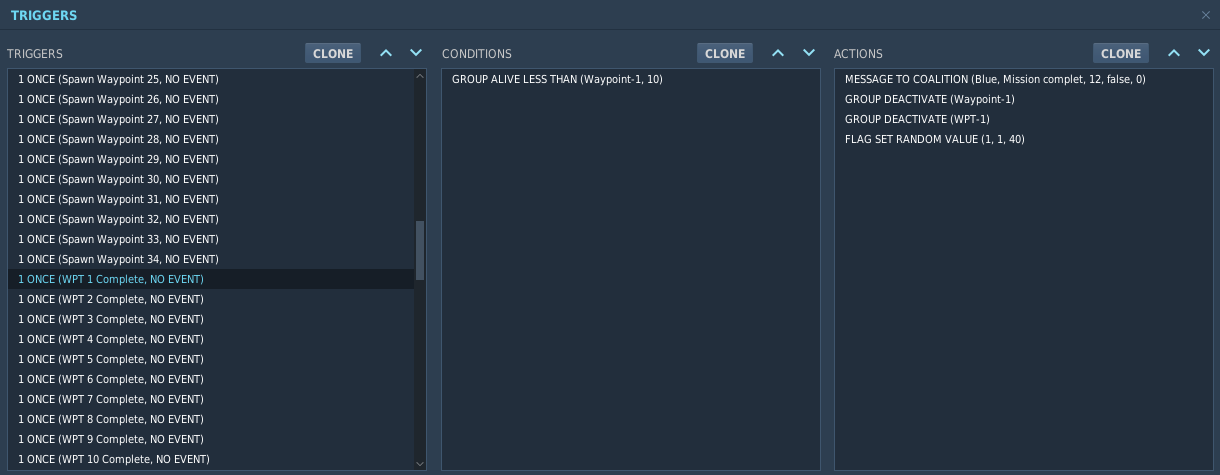Viewport: 1220px width, 475px height.
Task: Select trigger WPT 5 Complete
Action: coord(211,359)
